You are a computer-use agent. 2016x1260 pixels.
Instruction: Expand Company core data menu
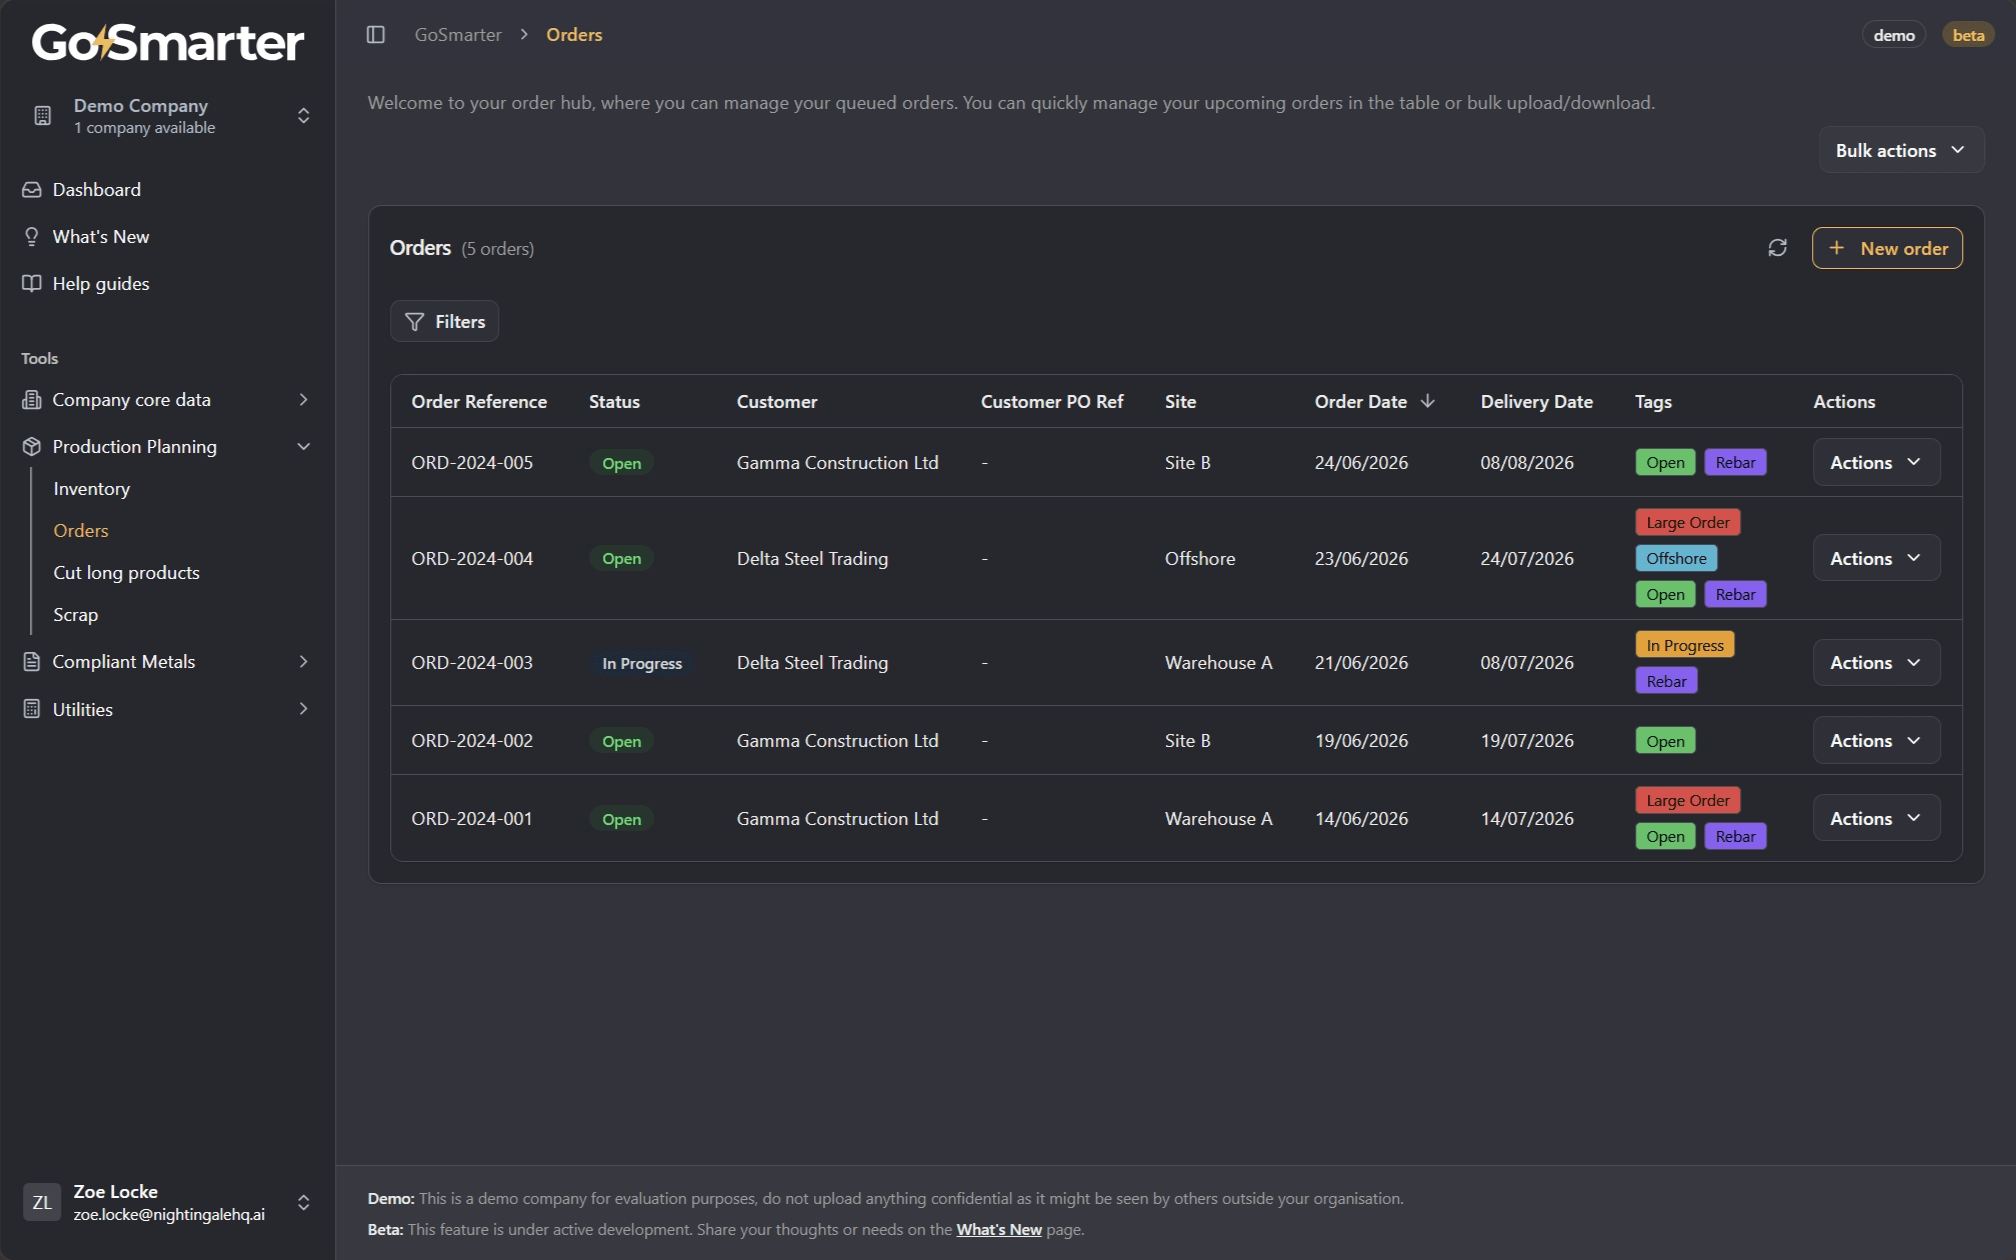[303, 400]
